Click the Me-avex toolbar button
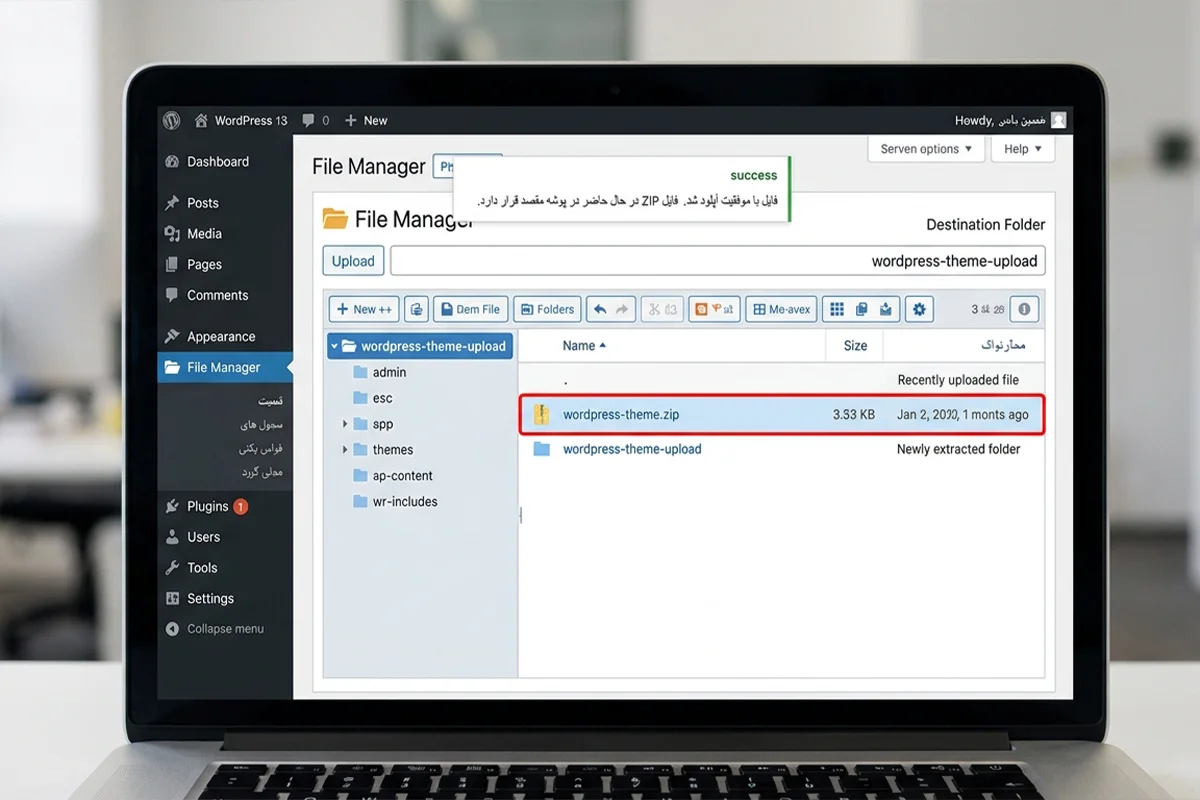 coord(781,309)
